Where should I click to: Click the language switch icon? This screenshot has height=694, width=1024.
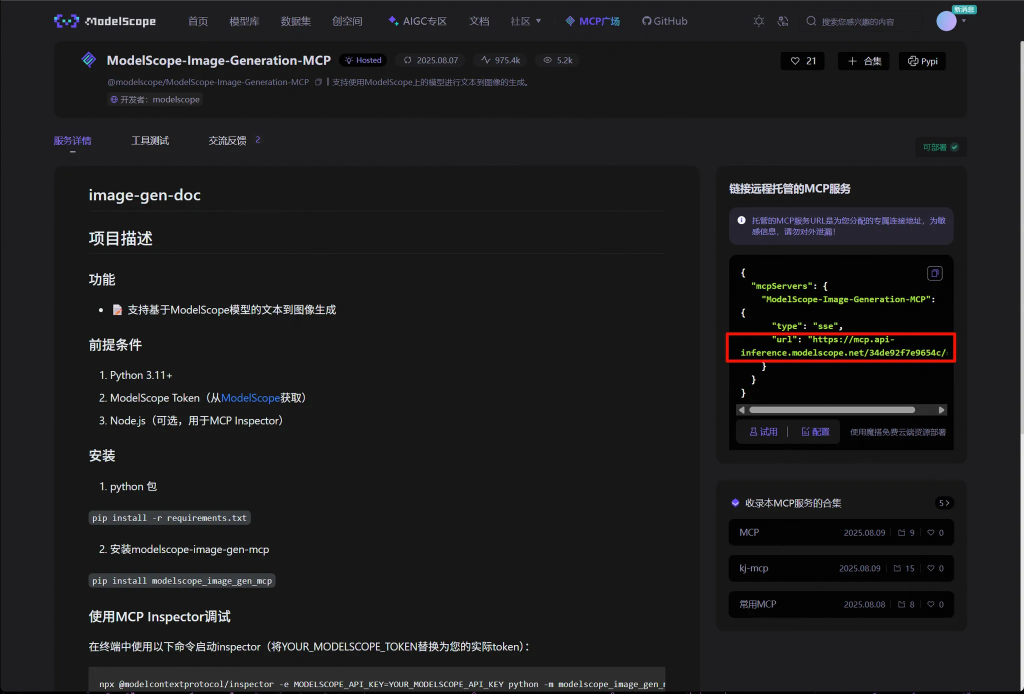point(783,21)
